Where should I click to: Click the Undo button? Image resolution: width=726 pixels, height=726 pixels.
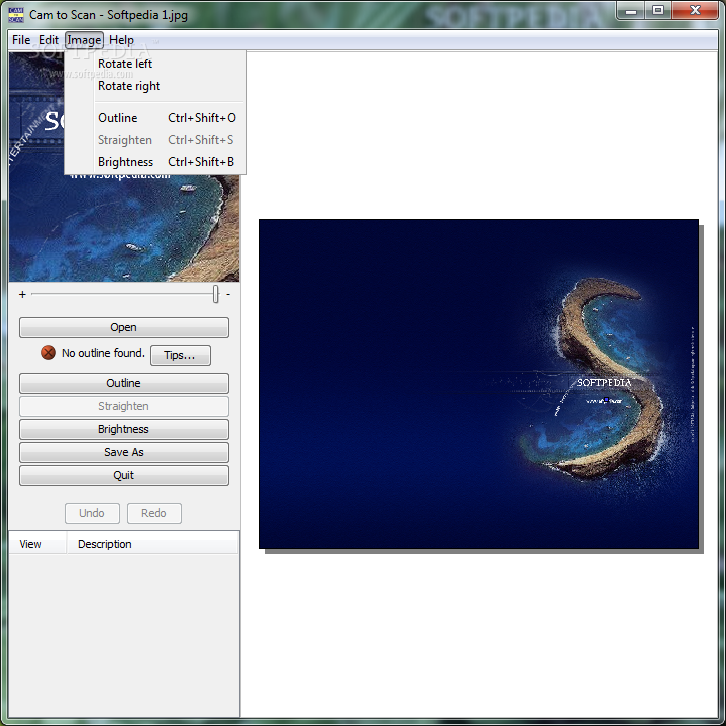click(x=92, y=513)
